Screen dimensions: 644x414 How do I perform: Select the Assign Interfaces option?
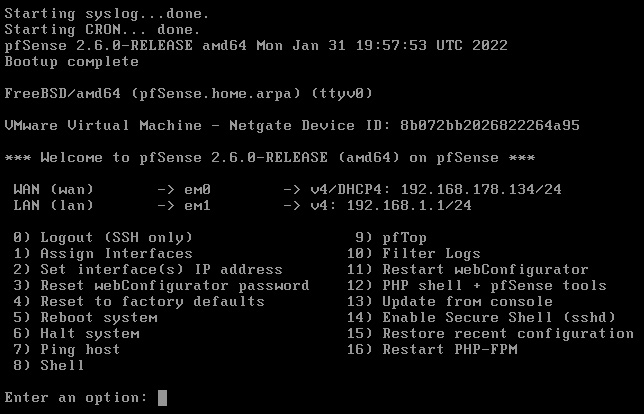pos(103,254)
